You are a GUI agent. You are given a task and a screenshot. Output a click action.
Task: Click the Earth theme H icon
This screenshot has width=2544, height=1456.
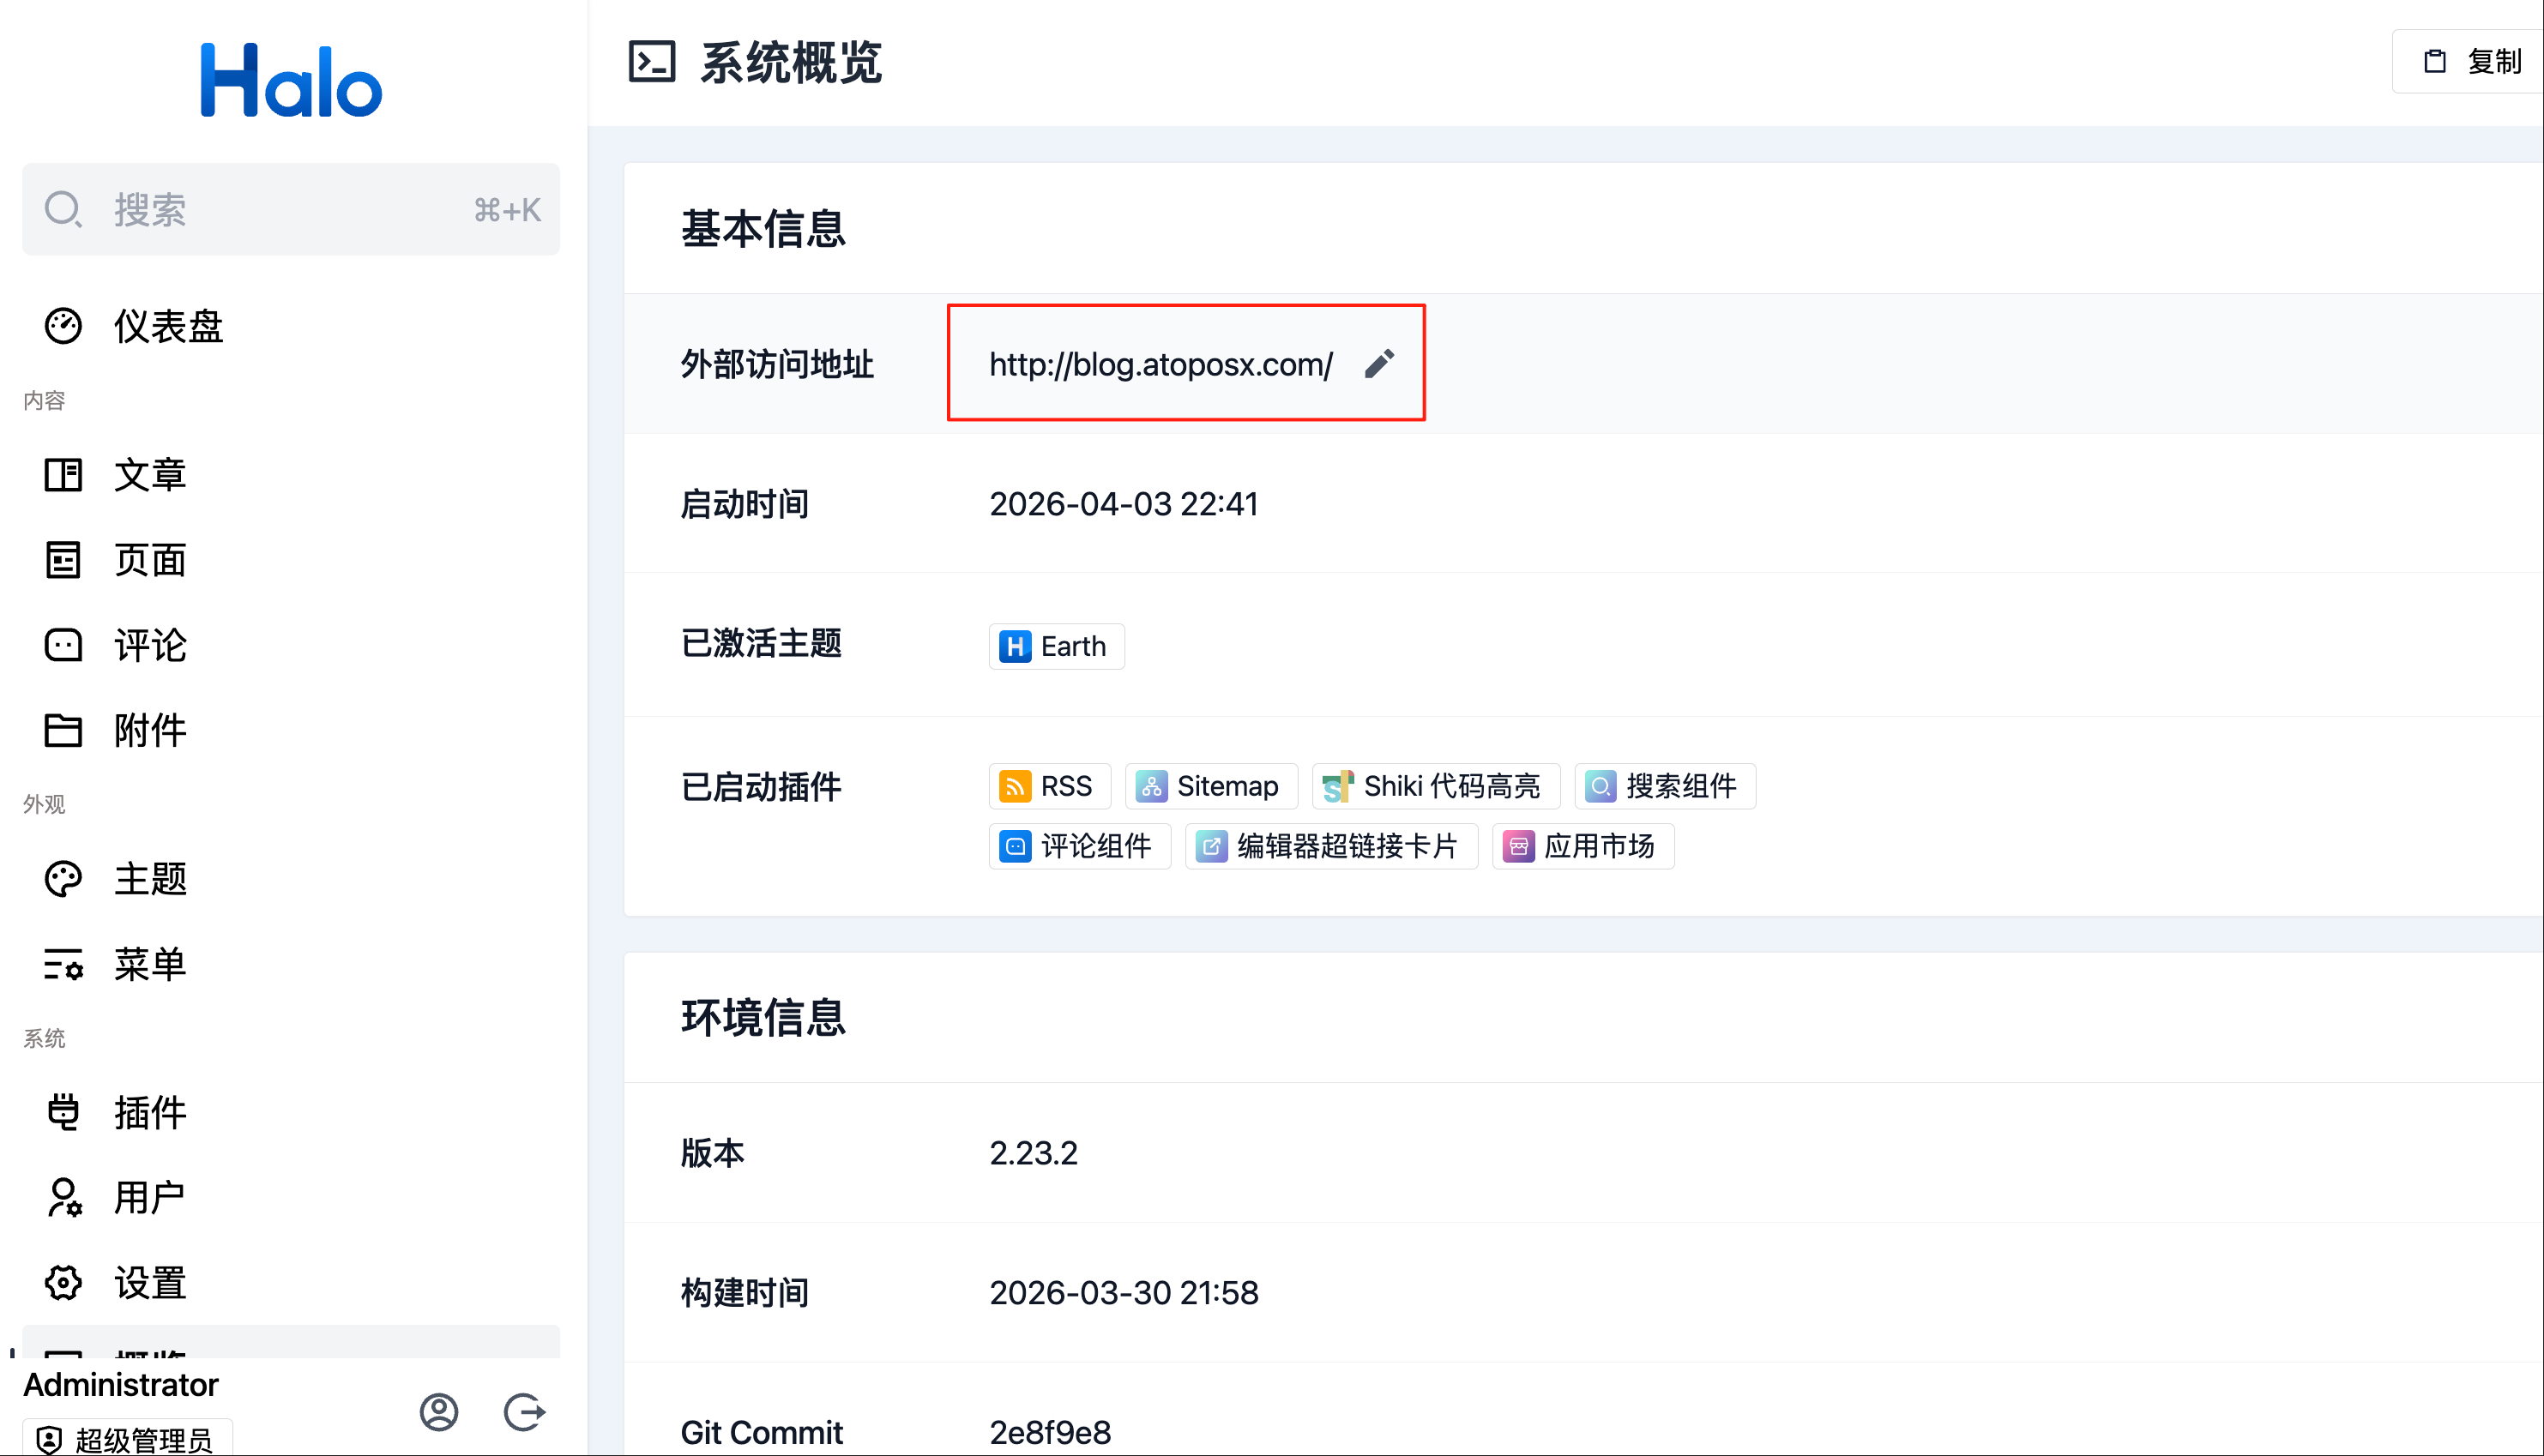[x=1015, y=647]
